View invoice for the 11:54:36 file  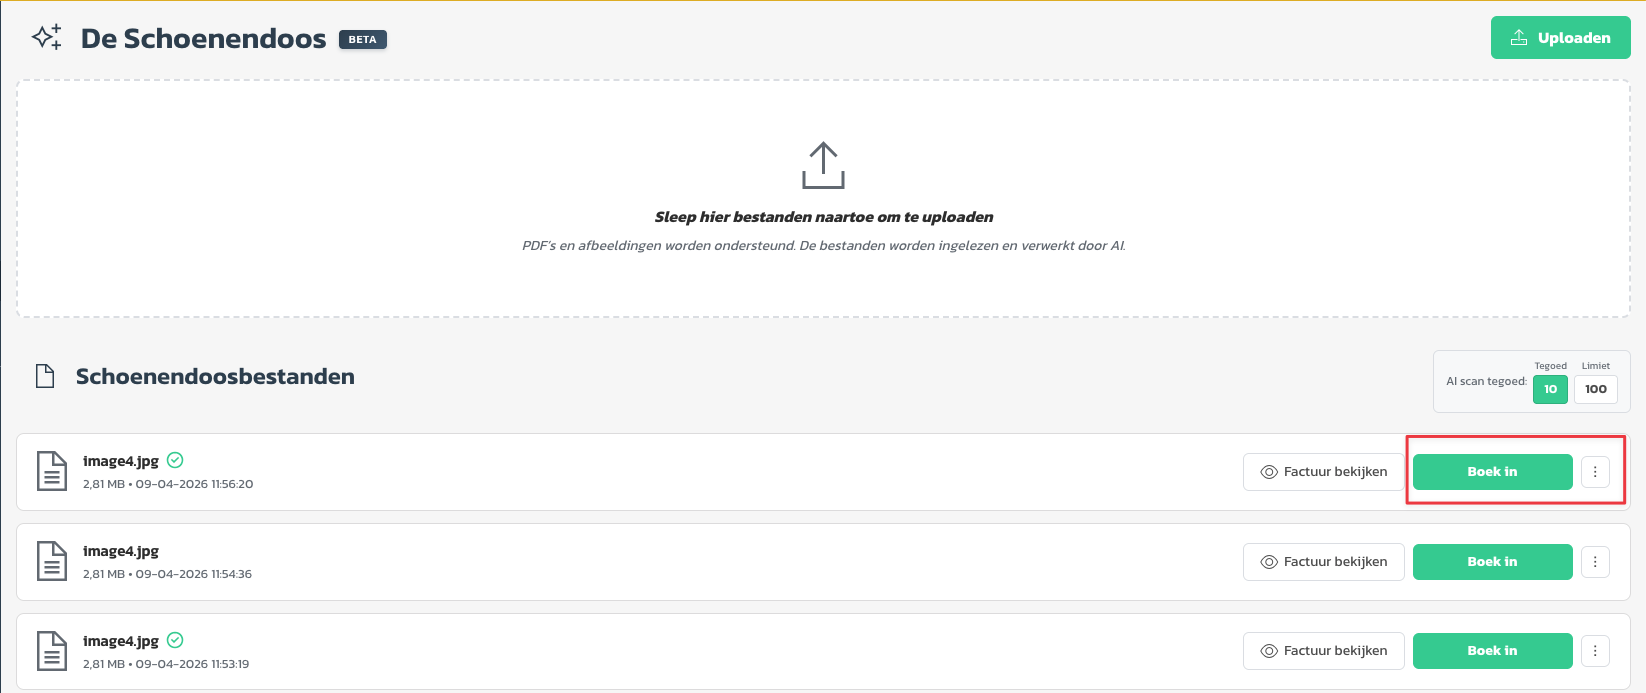[1323, 562]
